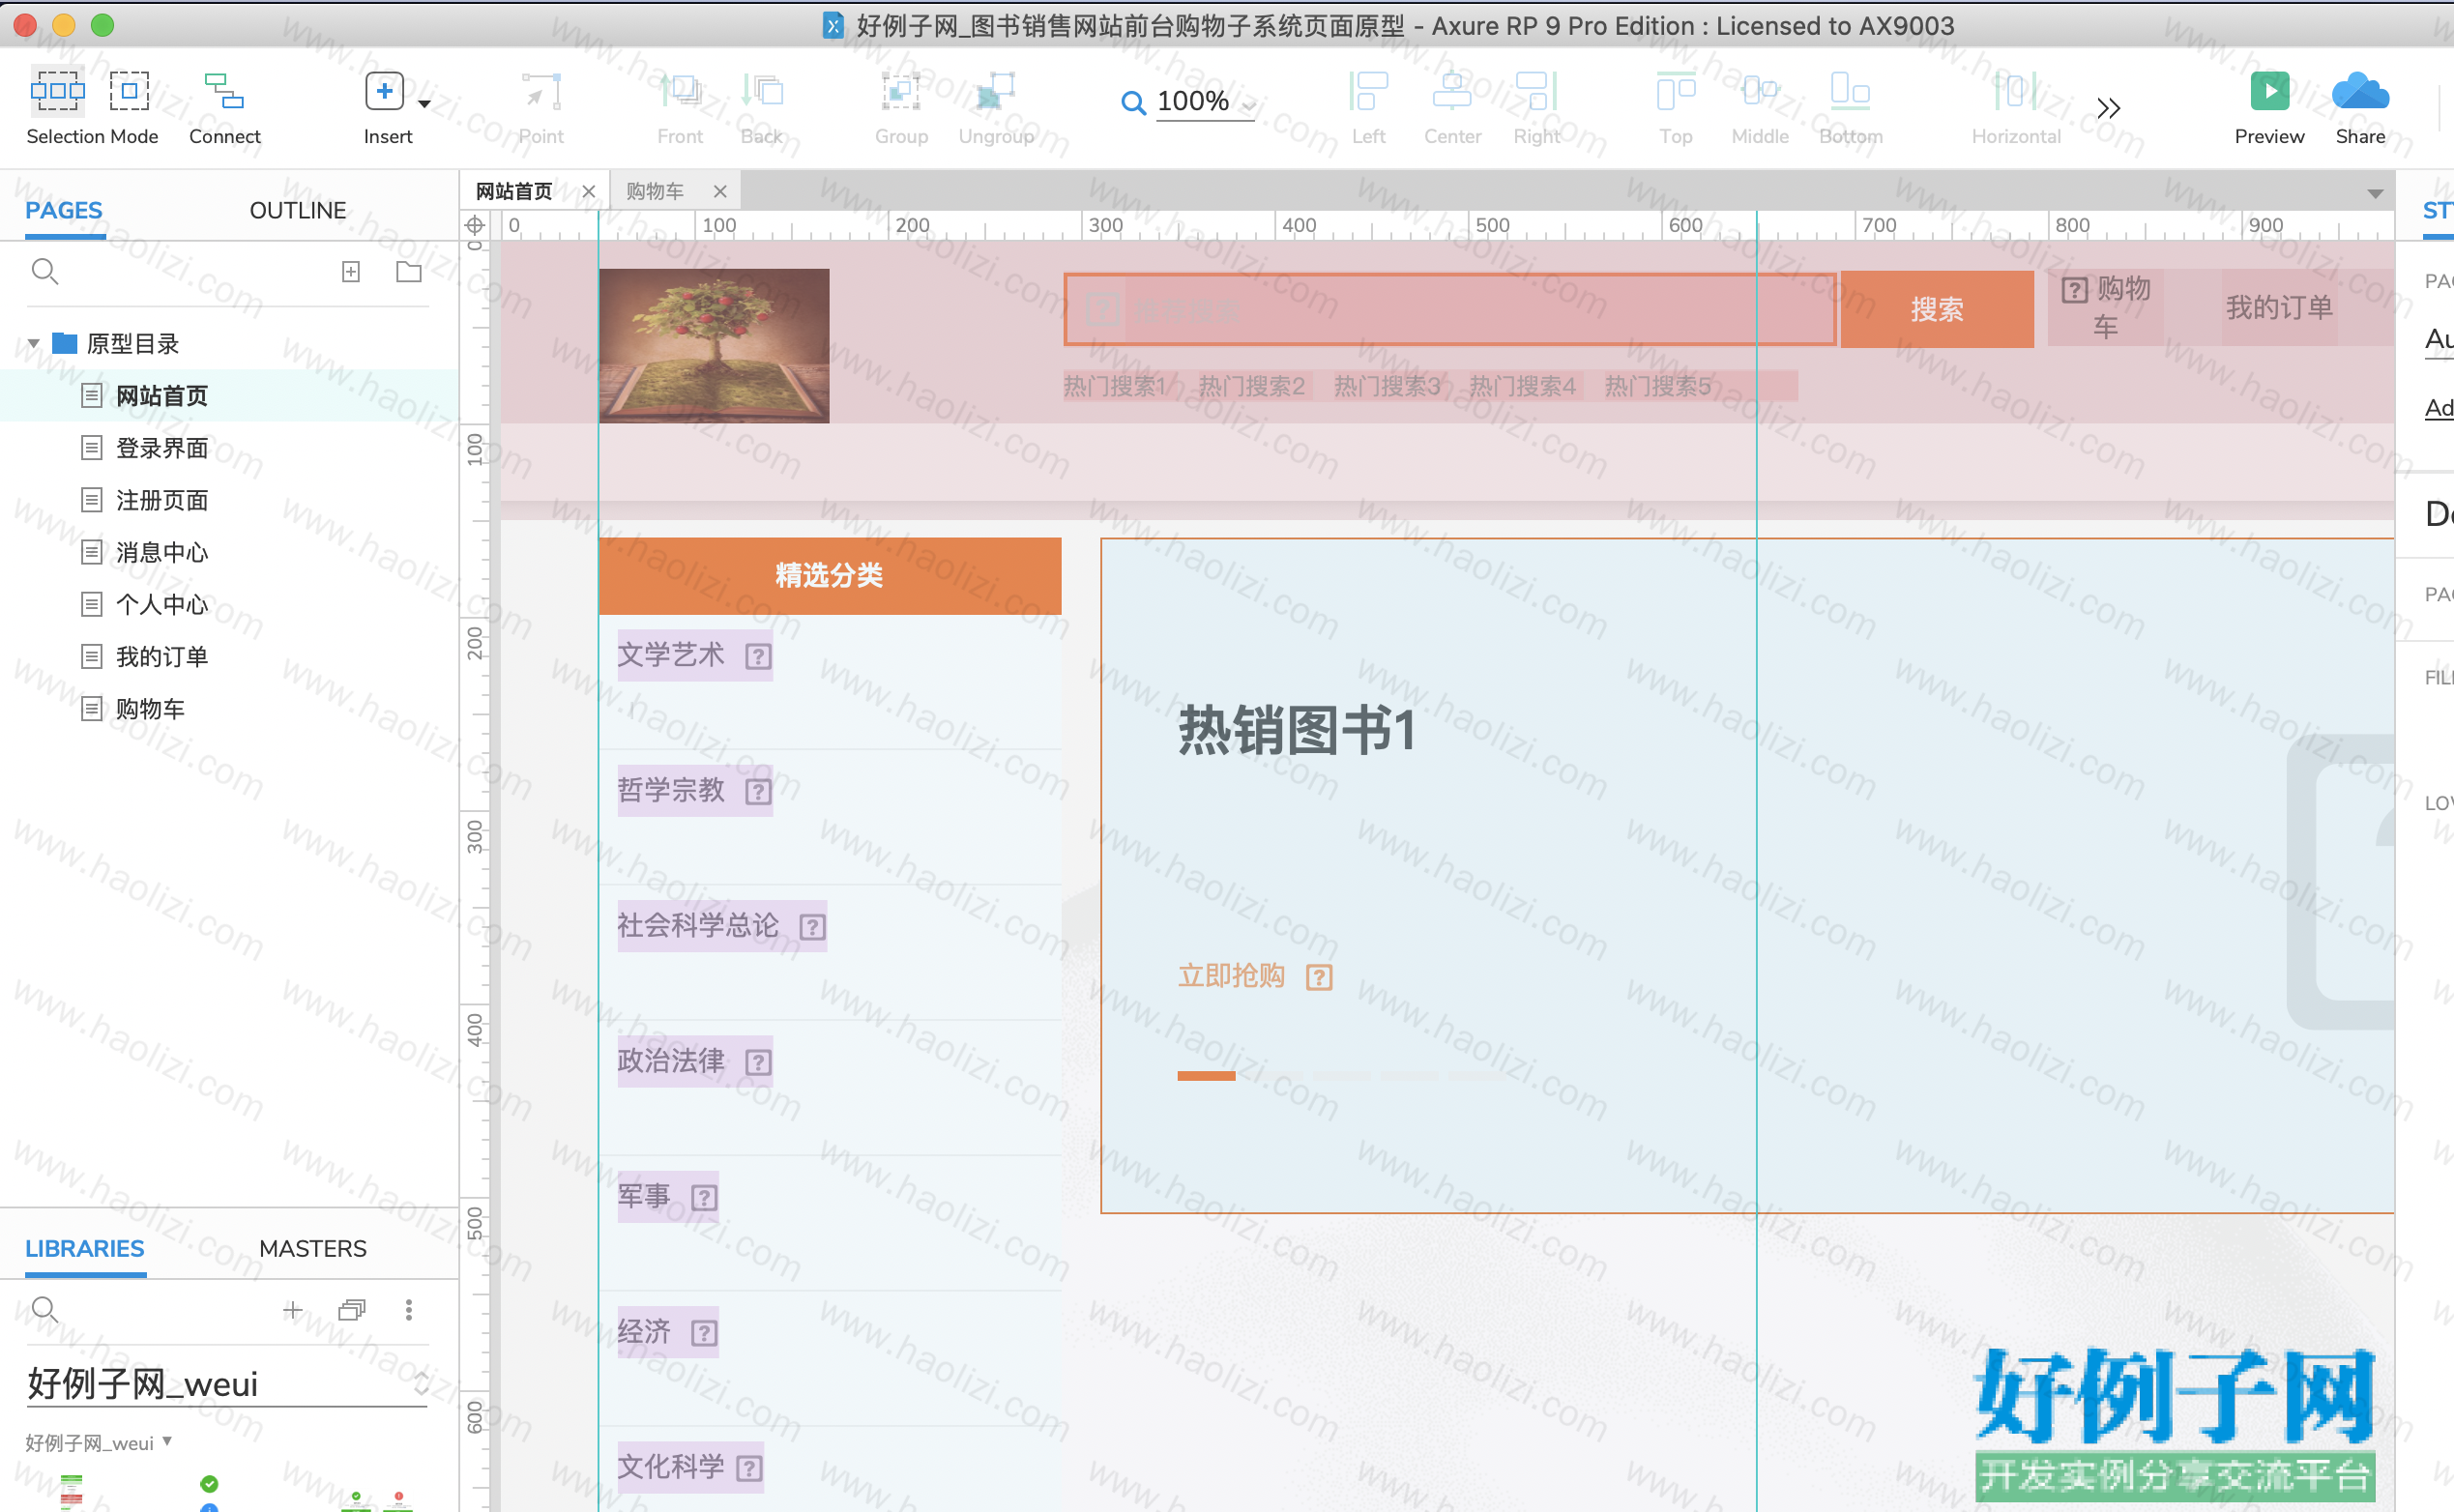Switch to the MASTERS tab
Screen dimensions: 2454x1512
313,1248
